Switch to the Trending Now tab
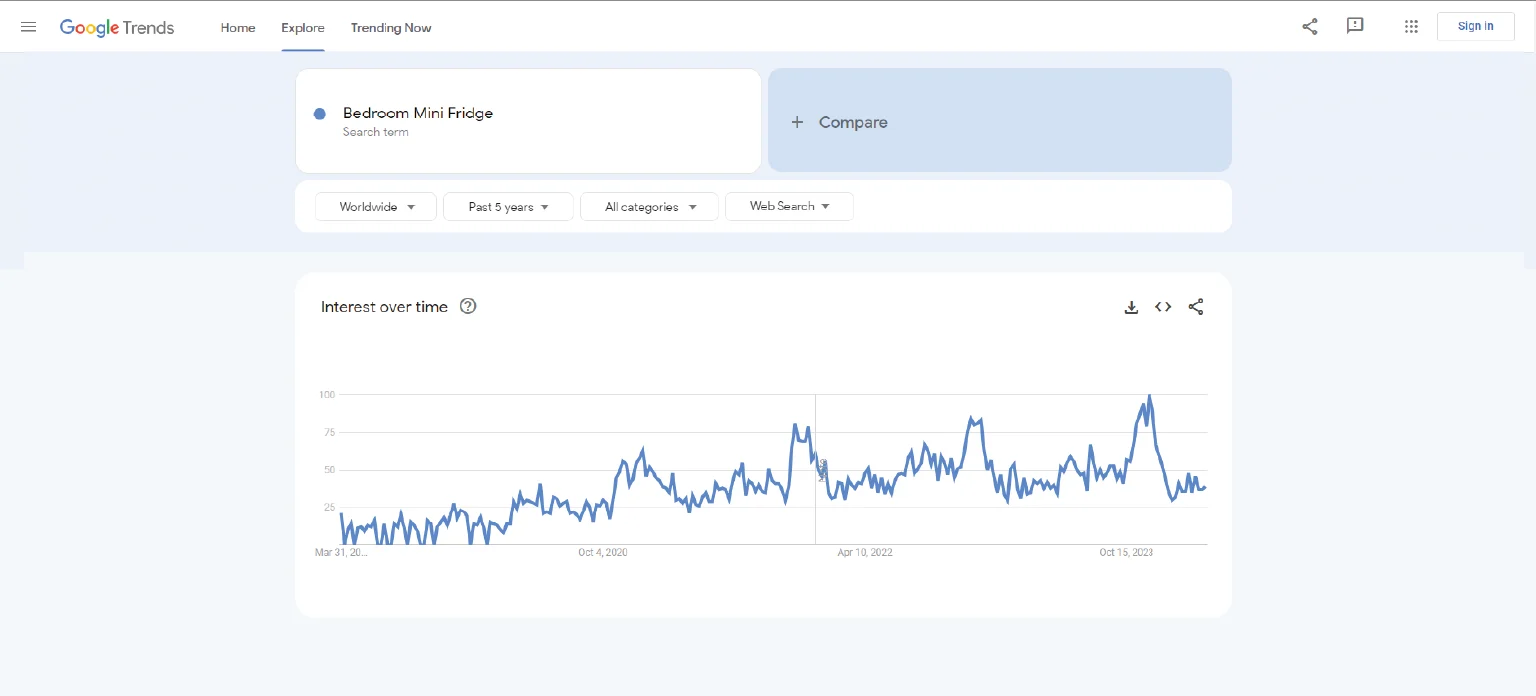 click(x=391, y=28)
